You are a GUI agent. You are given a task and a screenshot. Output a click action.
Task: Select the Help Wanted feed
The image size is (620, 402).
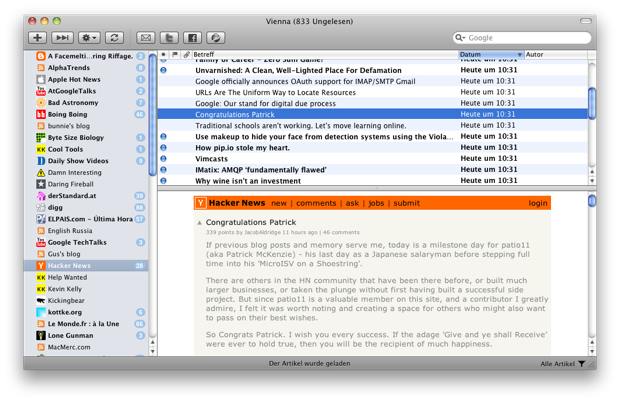(86, 277)
